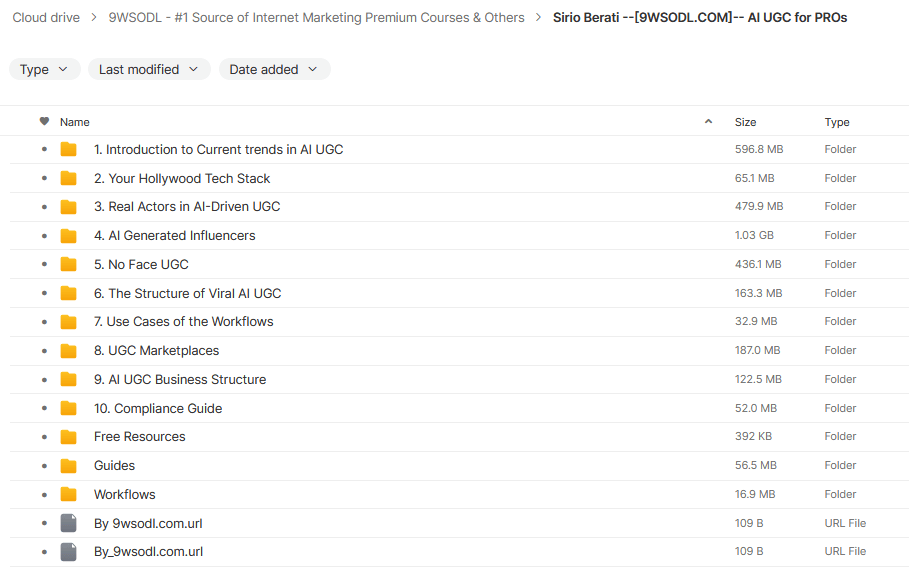The width and height of the screenshot is (909, 586).
Task: Toggle favorite dot for Real Actors folder
Action: [44, 207]
